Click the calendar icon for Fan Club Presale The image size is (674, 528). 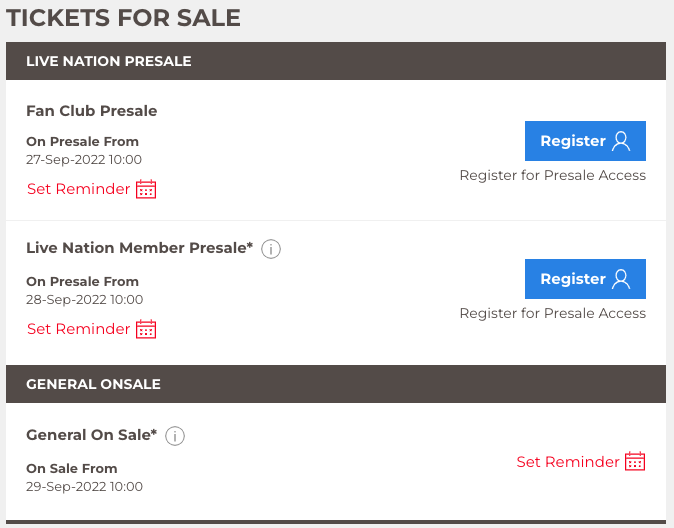(146, 189)
